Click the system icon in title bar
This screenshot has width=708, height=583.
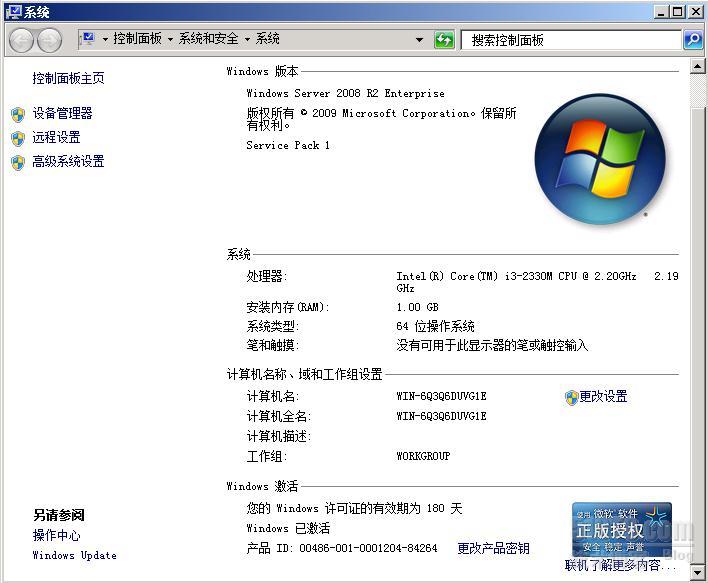tap(15, 12)
